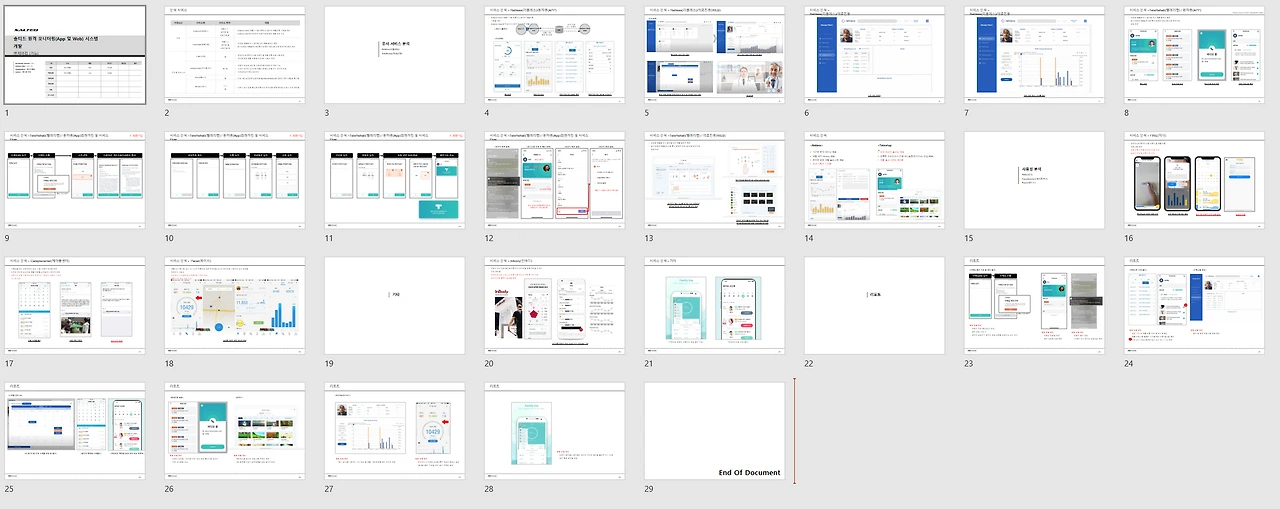The width and height of the screenshot is (1280, 509).
Task: Select slide 4 app flow diagram thumbnail
Action: tap(554, 55)
